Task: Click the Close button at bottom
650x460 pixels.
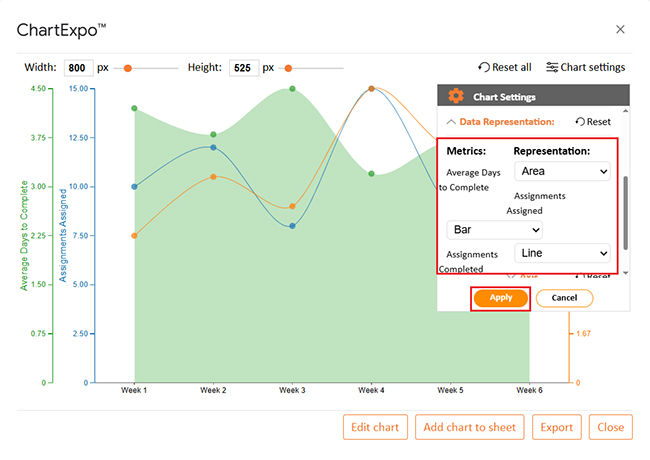Action: coord(610,427)
